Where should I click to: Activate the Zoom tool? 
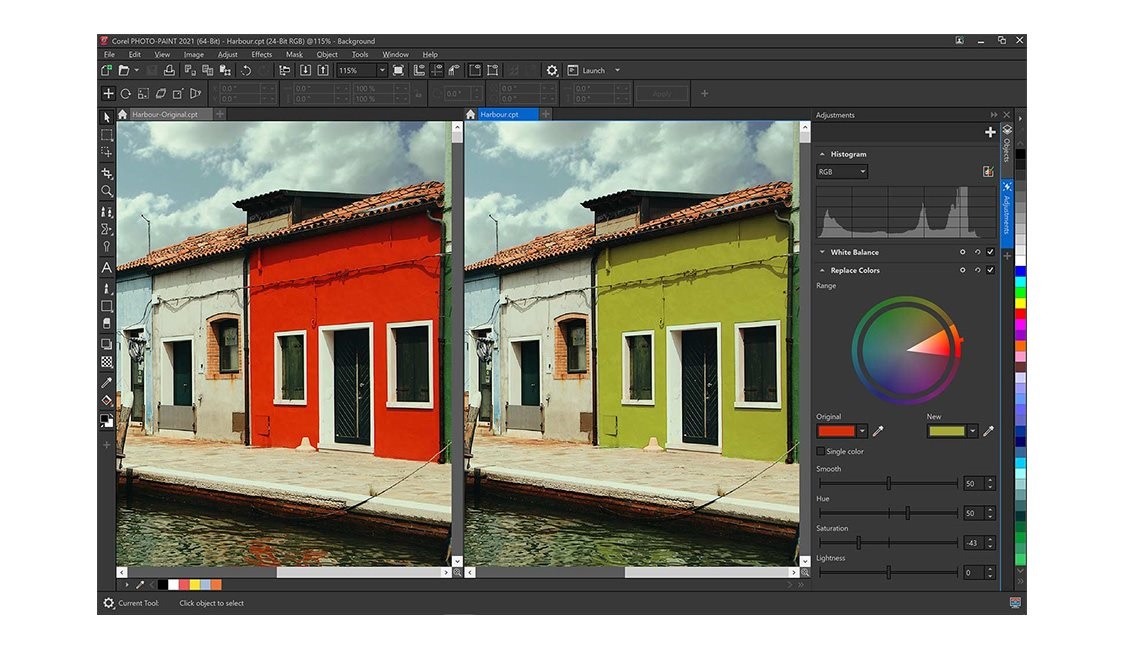point(107,189)
